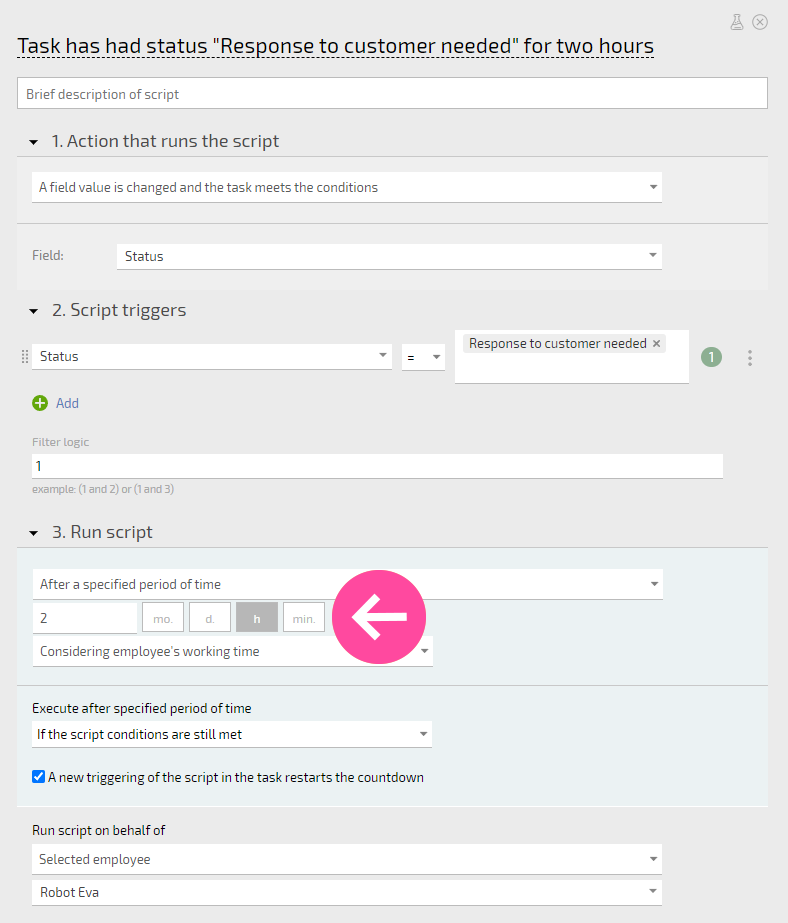
Task: Uncheck 'new triggering restarts the countdown' checkbox
Action: pyautogui.click(x=39, y=777)
